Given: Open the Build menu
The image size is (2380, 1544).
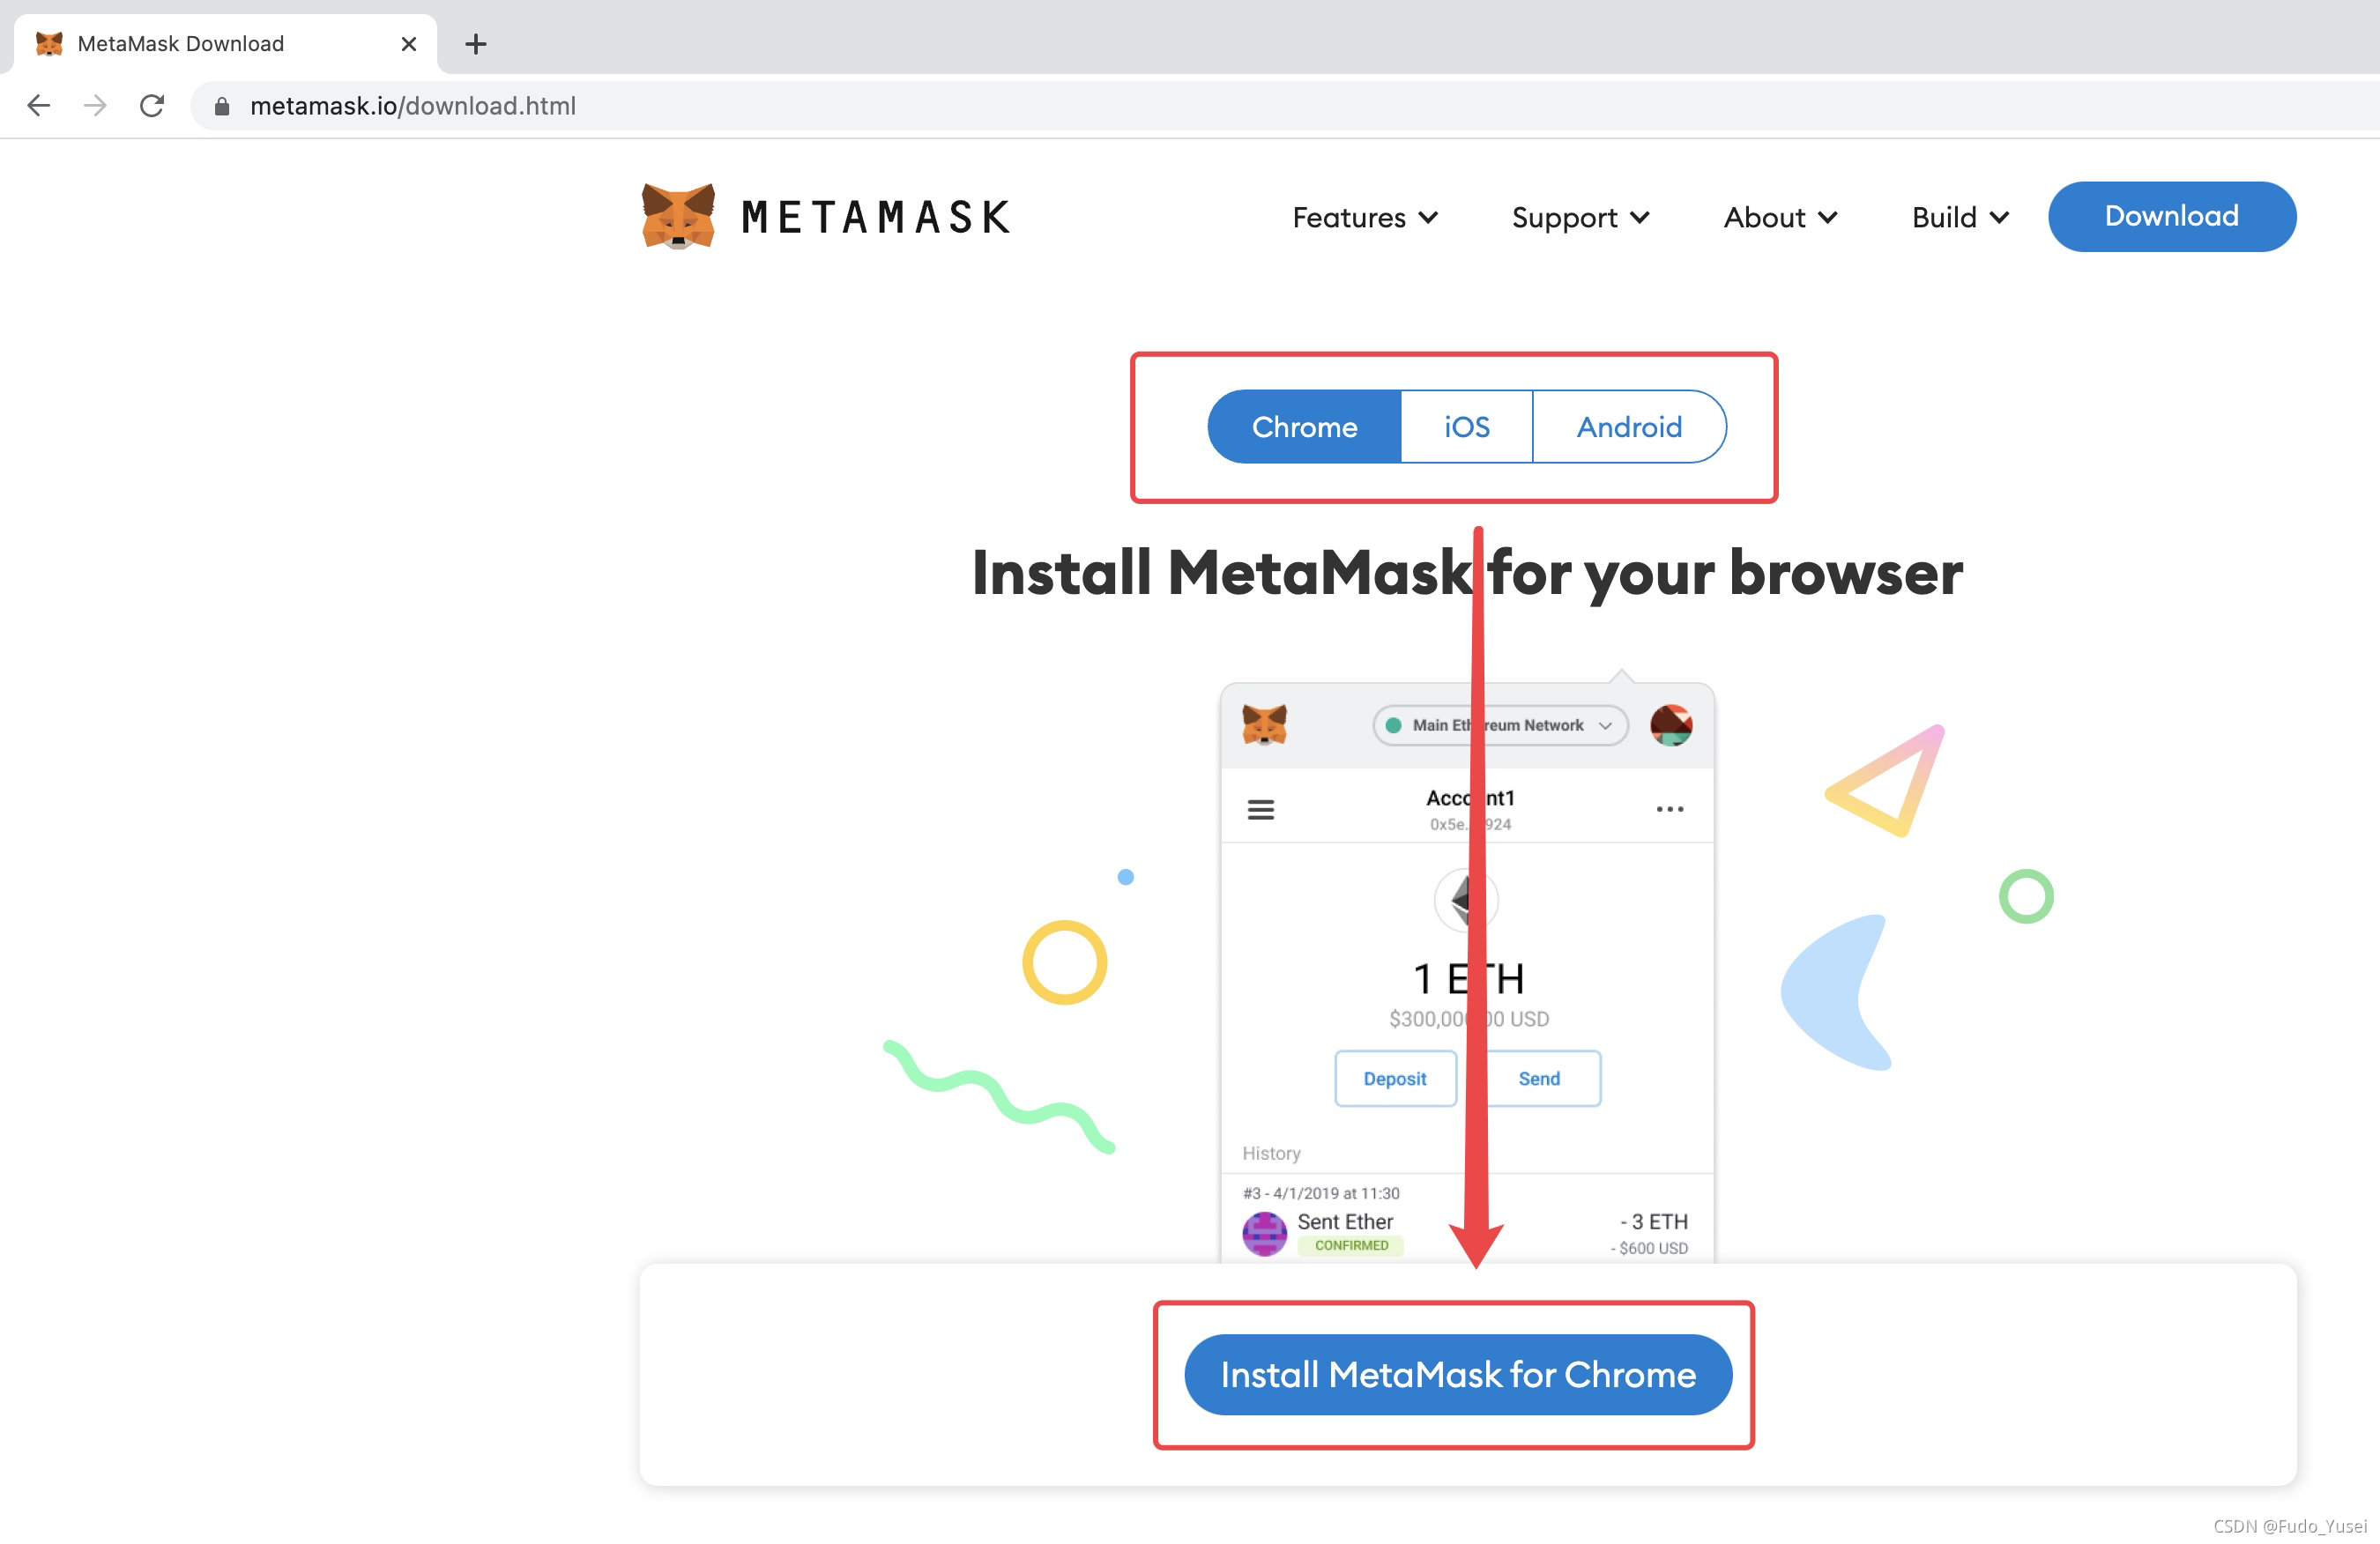Looking at the screenshot, I should pos(1957,215).
